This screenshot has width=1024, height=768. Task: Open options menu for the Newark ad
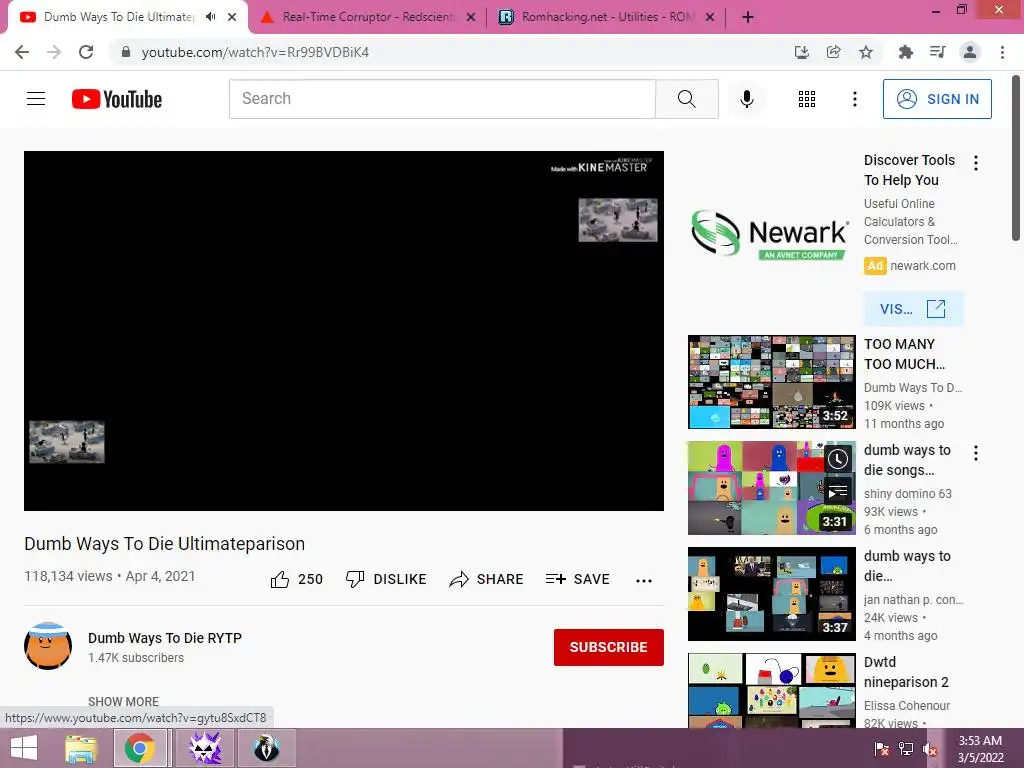coord(976,163)
